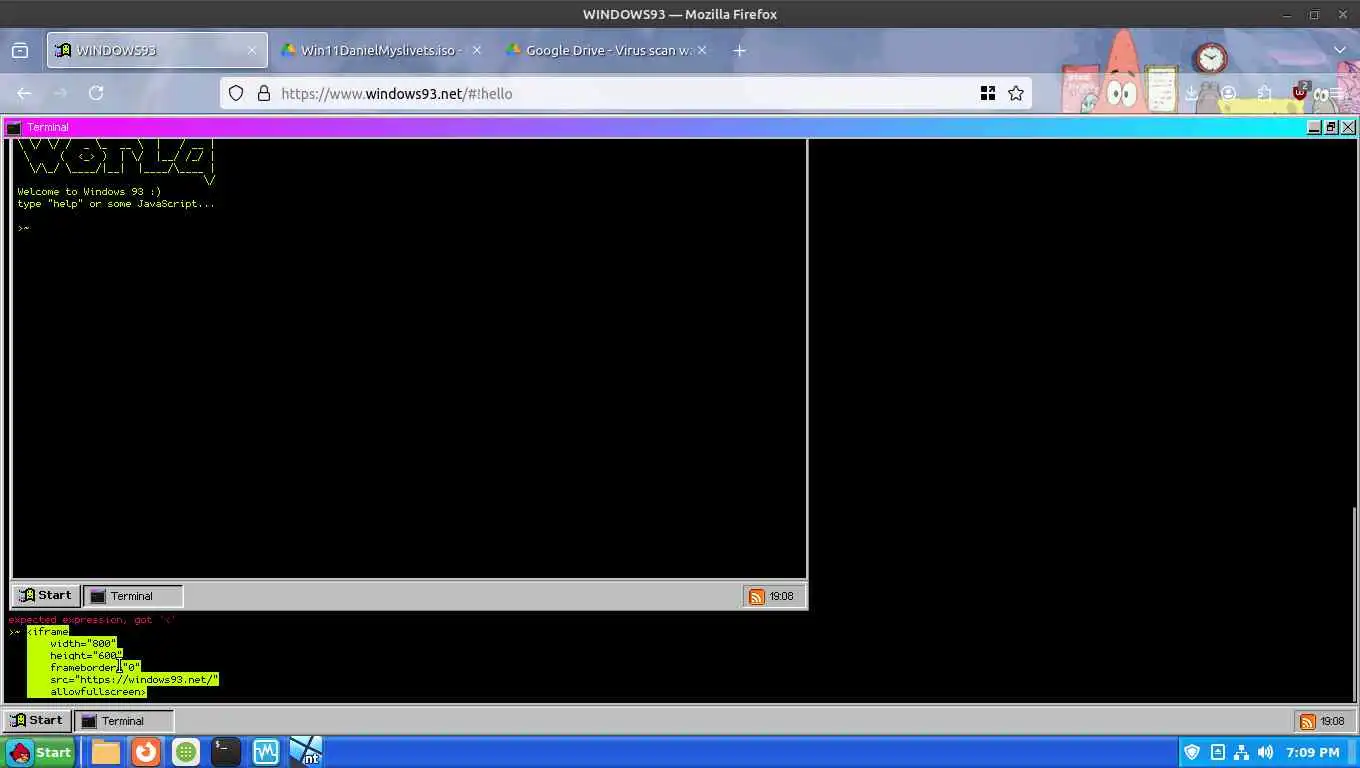Reload the Windows93 page
The width and height of the screenshot is (1360, 768).
tap(96, 93)
